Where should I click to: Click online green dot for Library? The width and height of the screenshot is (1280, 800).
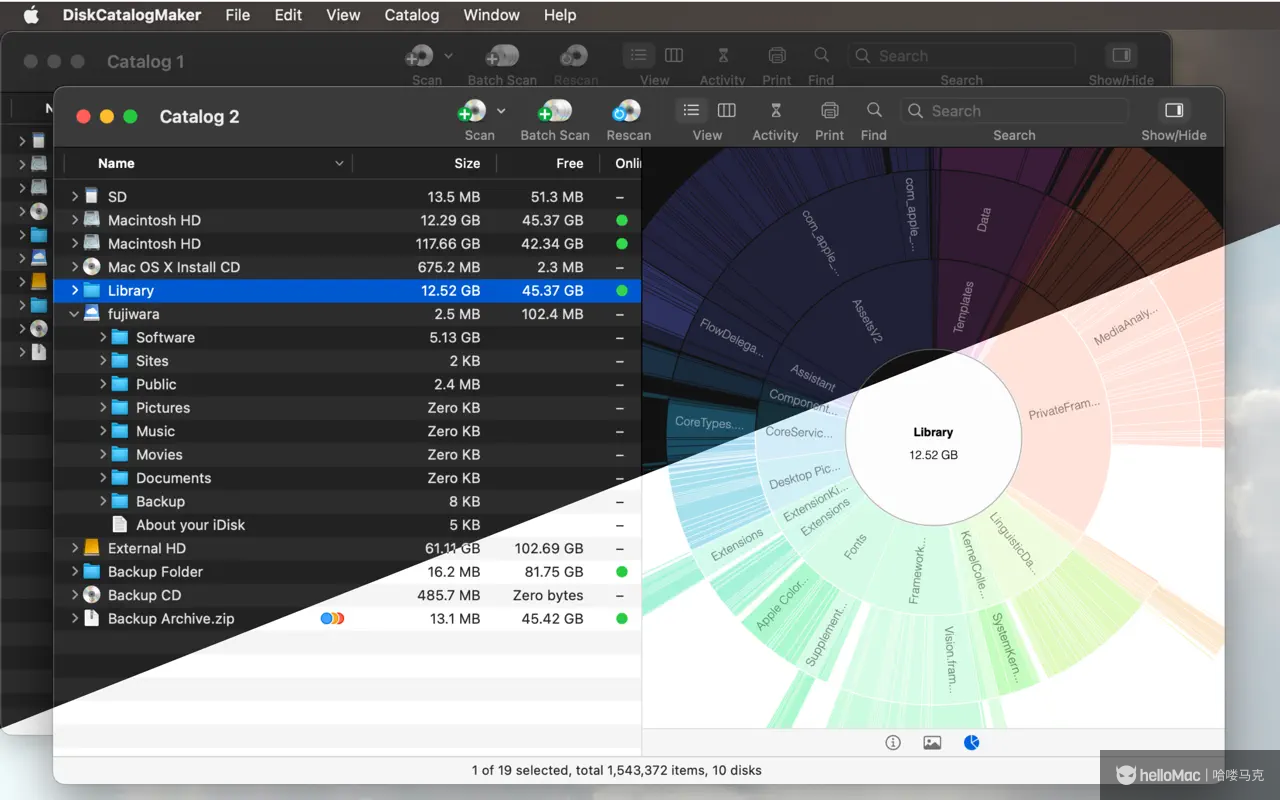click(622, 291)
